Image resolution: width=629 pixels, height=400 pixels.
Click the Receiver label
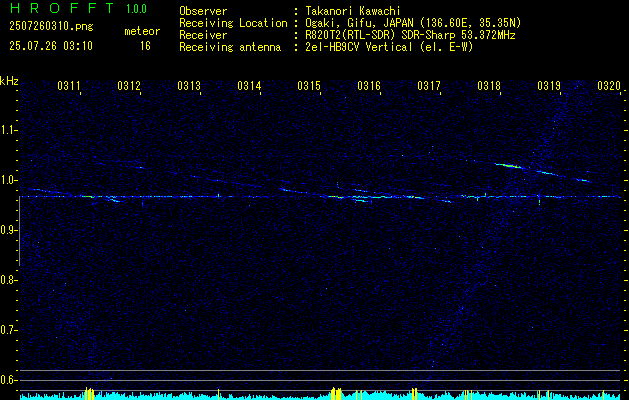click(203, 35)
